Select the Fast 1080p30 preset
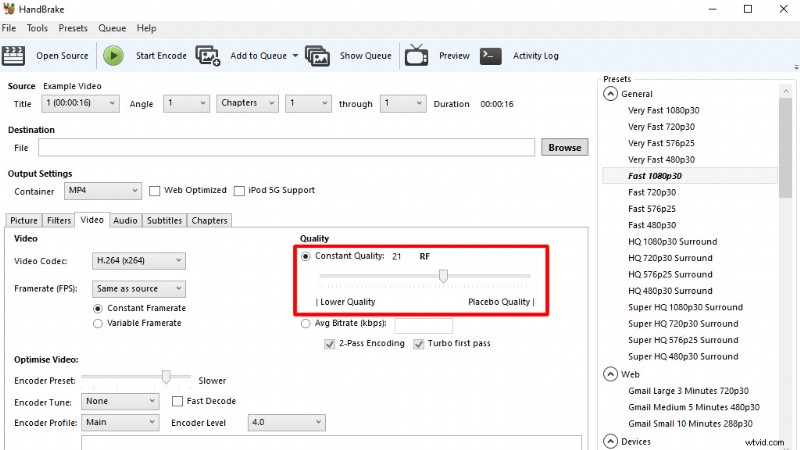Viewport: 800px width, 450px height. click(655, 176)
